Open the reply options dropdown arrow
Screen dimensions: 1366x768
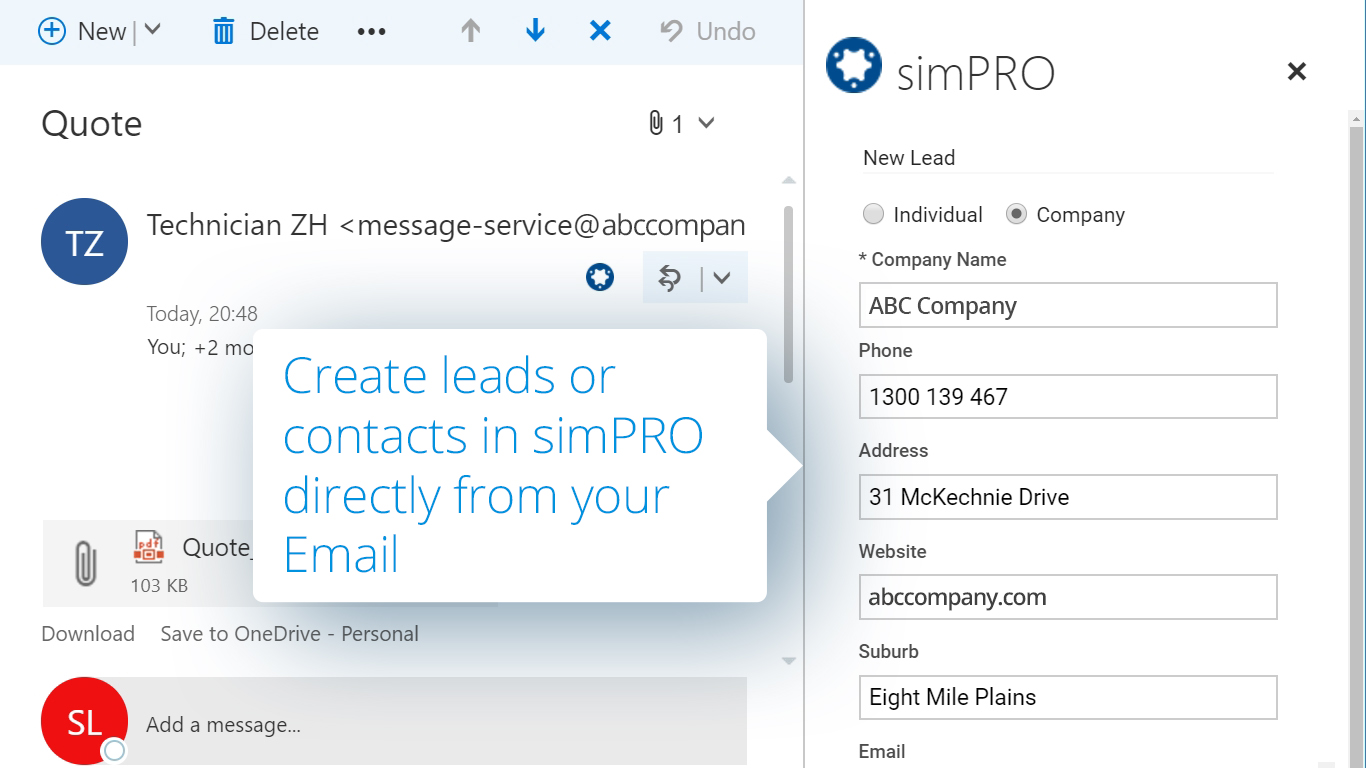(x=723, y=278)
